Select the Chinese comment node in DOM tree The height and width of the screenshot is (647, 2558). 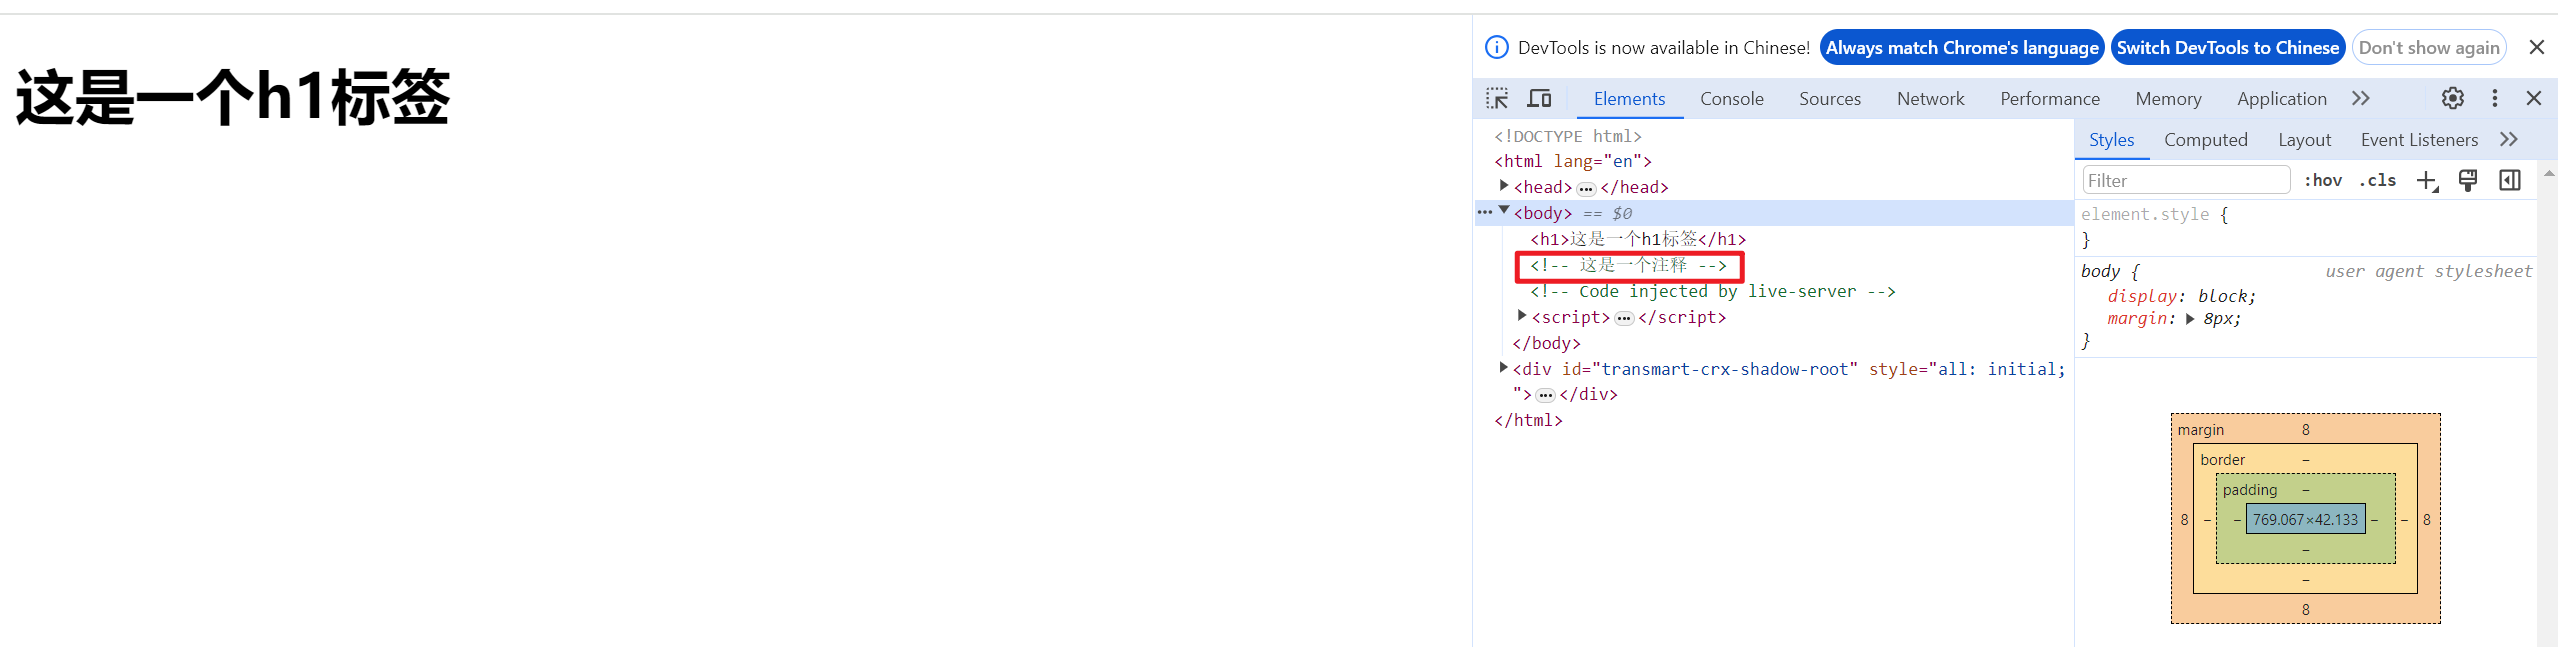pos(1628,265)
